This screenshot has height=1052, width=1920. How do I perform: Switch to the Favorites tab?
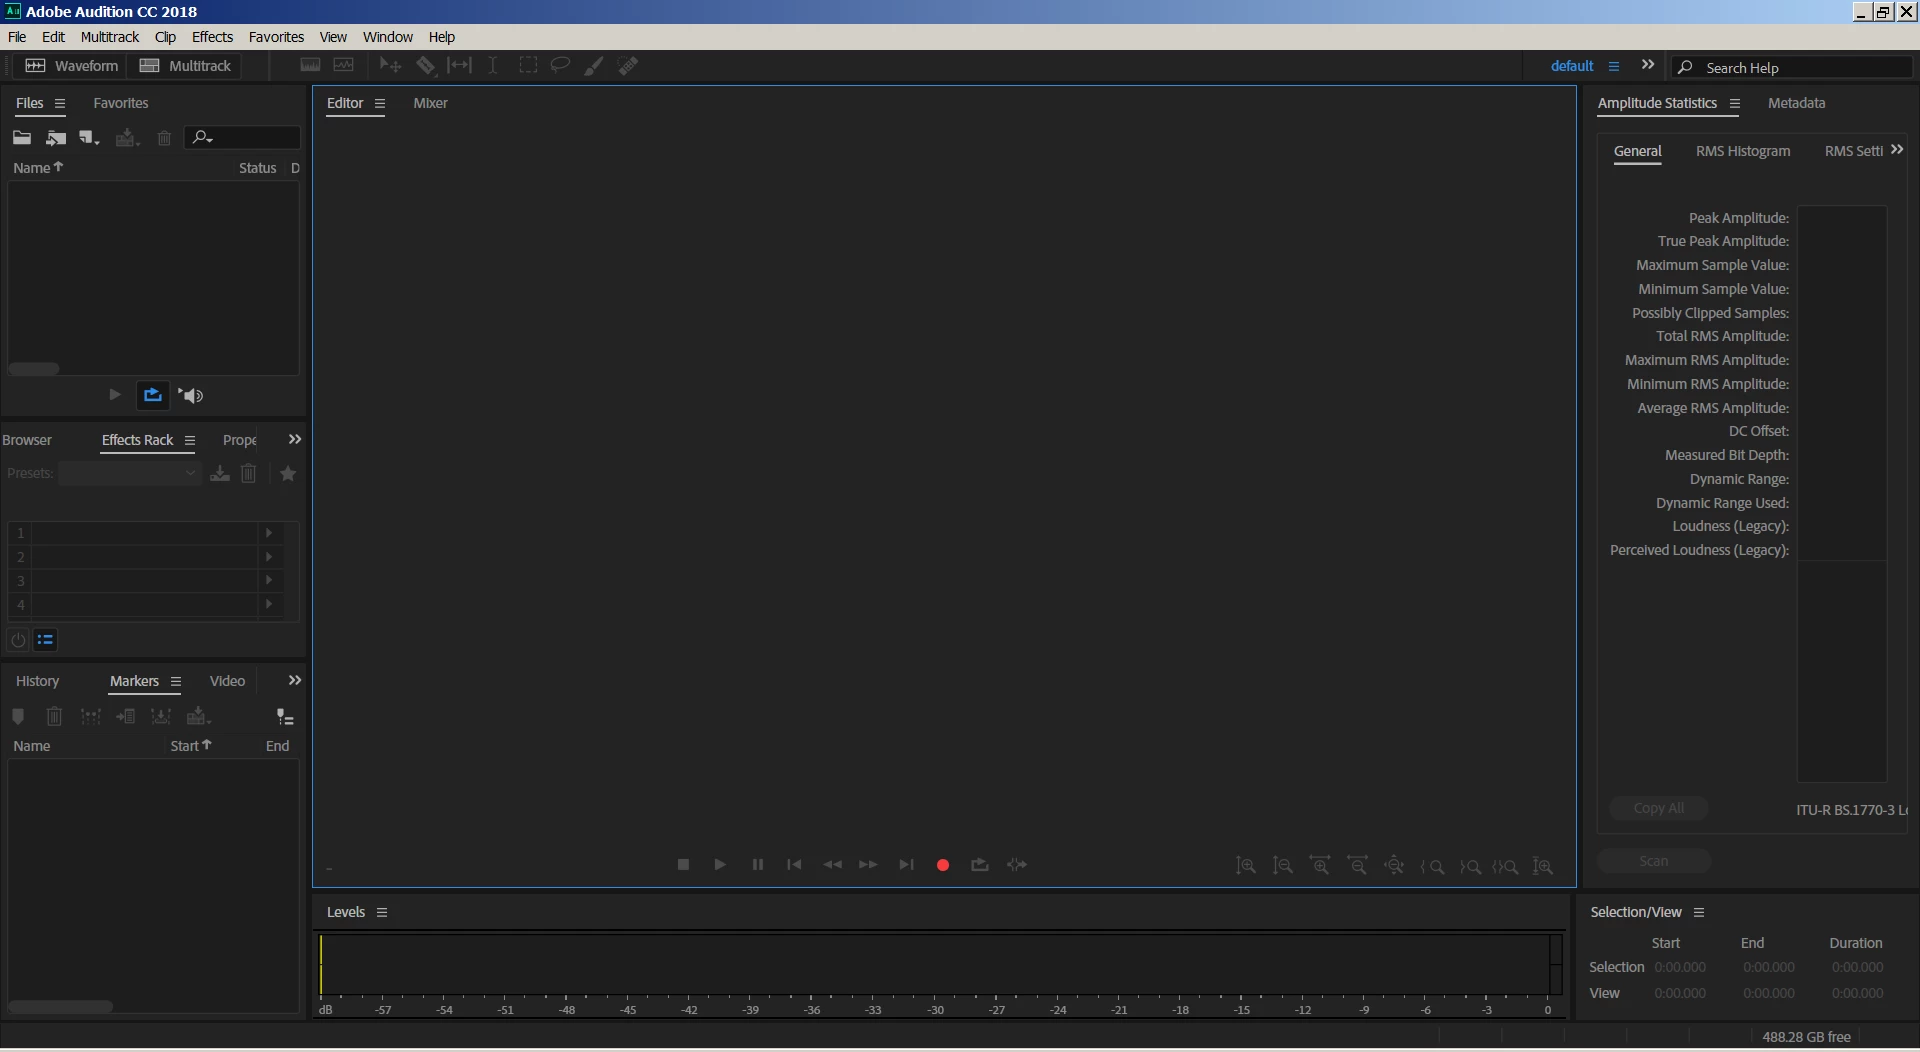pyautogui.click(x=121, y=103)
